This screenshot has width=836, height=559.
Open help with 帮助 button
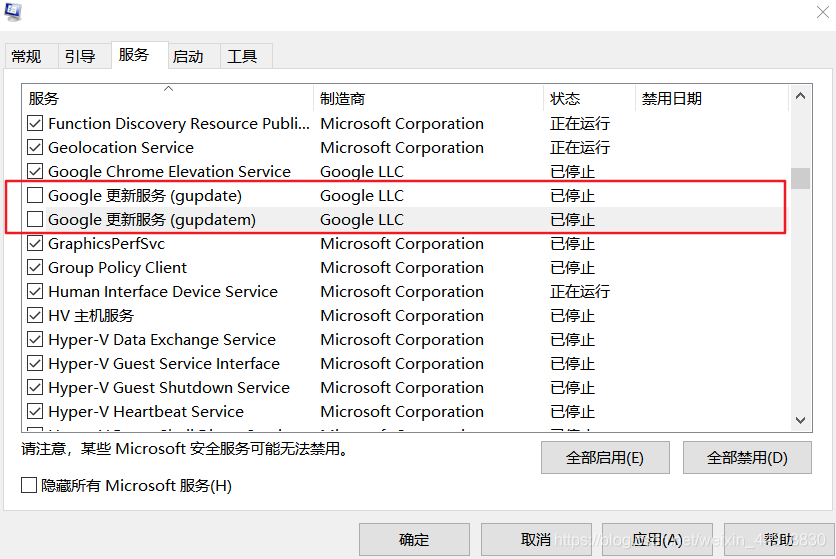(x=778, y=540)
